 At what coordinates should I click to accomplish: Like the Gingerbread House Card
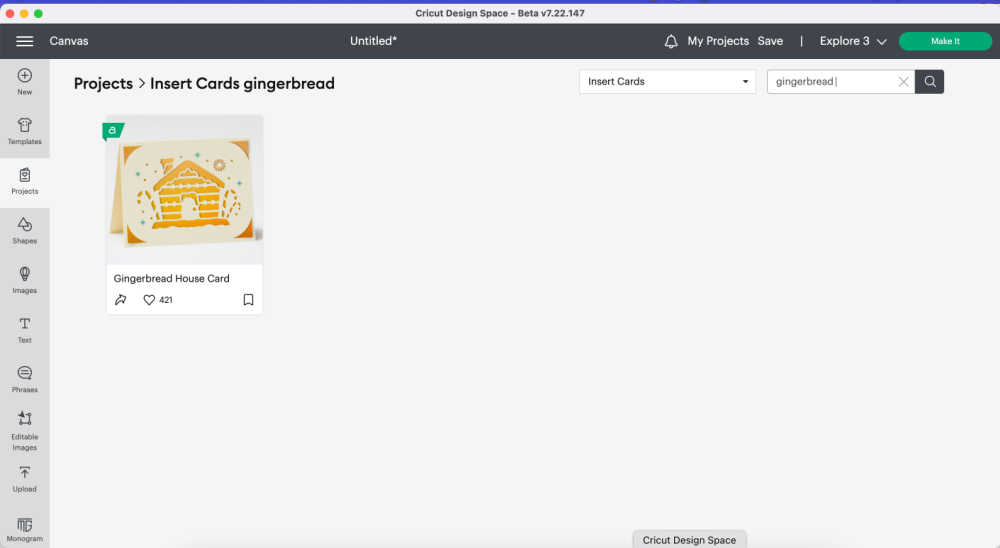point(149,300)
